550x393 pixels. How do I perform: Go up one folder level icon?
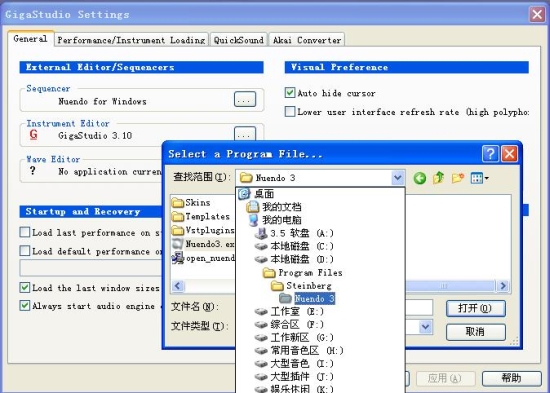(438, 178)
